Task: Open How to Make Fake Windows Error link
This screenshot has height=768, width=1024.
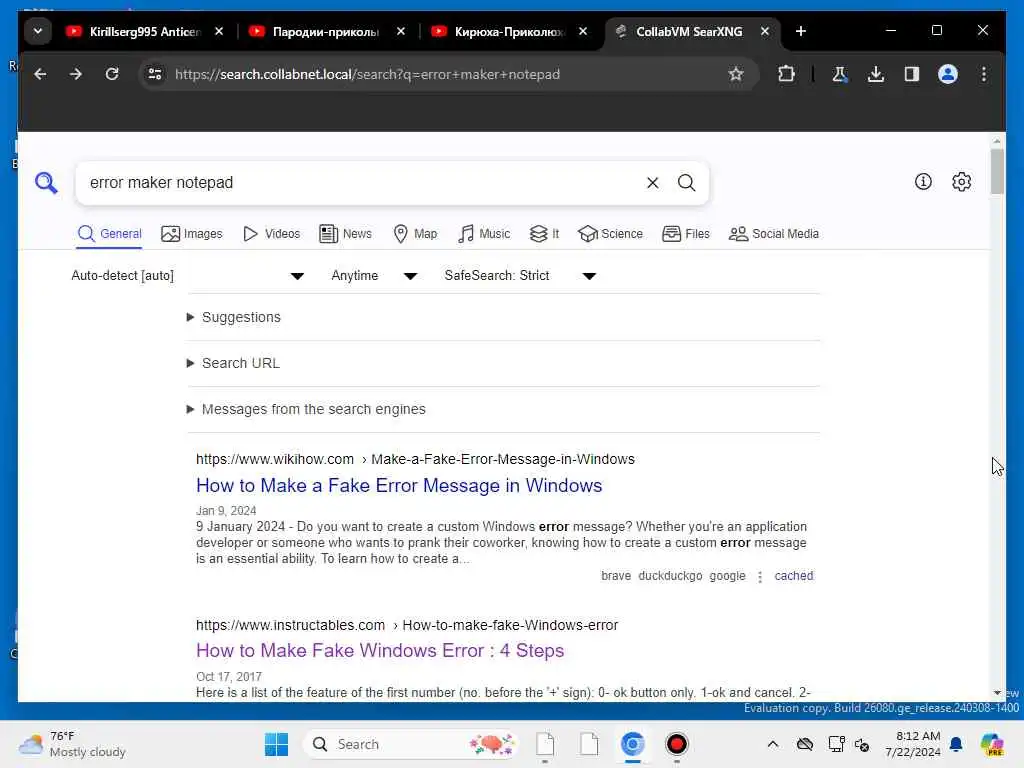Action: coord(380,650)
